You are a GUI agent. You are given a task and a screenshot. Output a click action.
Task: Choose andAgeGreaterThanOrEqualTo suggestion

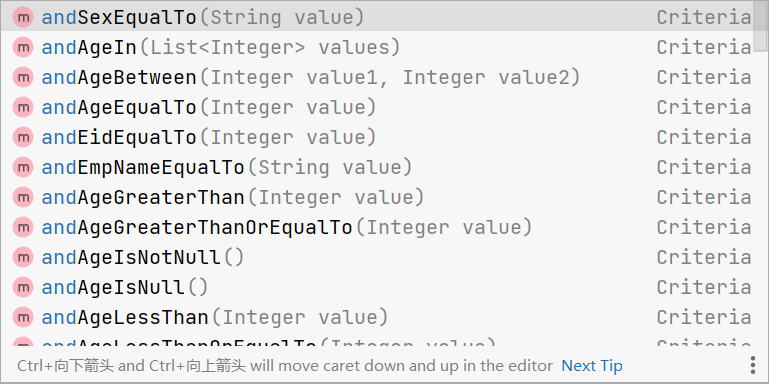point(377,228)
